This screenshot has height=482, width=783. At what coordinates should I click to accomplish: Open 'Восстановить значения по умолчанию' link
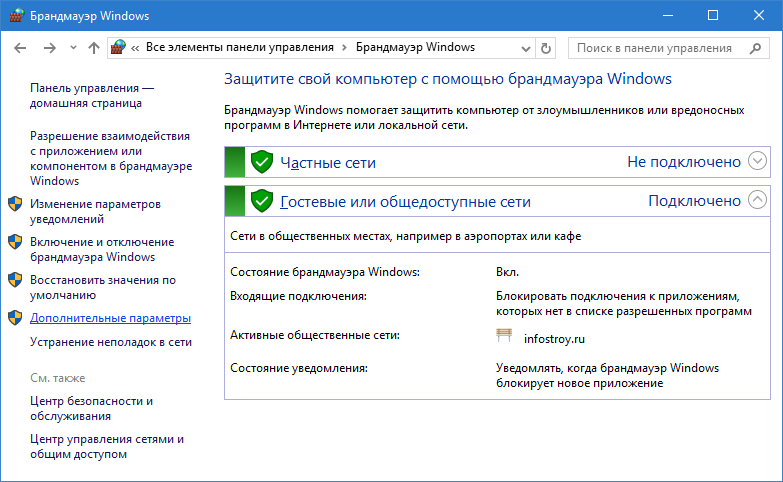103,287
